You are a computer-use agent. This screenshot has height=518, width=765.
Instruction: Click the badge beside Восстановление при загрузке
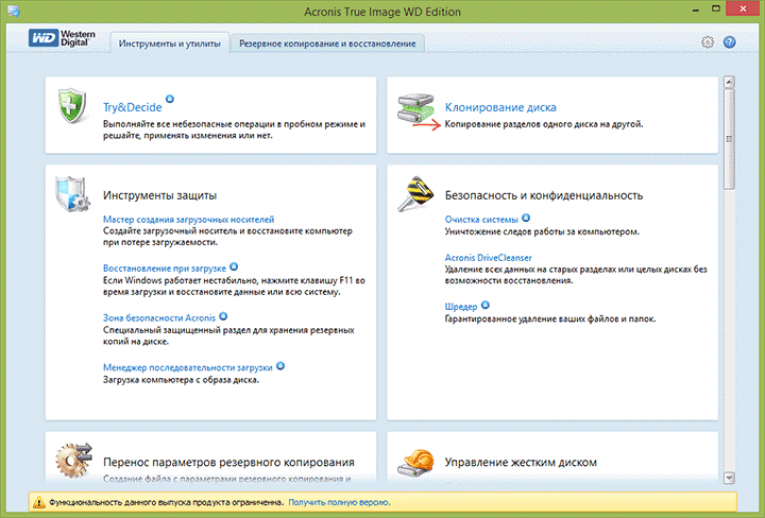(x=234, y=266)
